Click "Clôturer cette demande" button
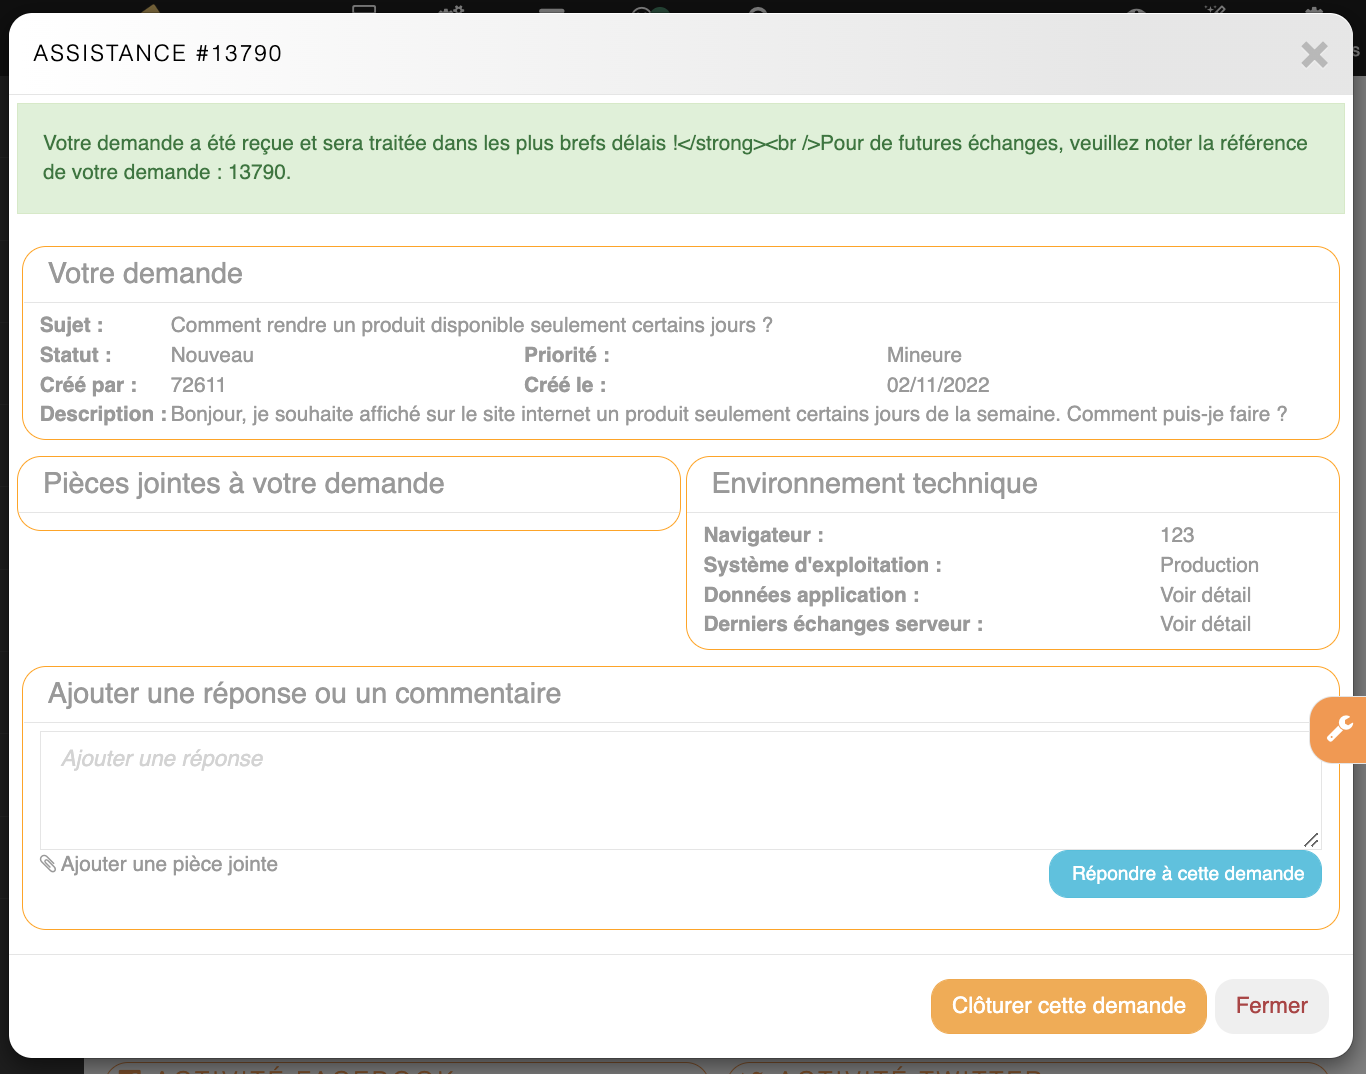This screenshot has height=1074, width=1366. click(x=1068, y=1006)
